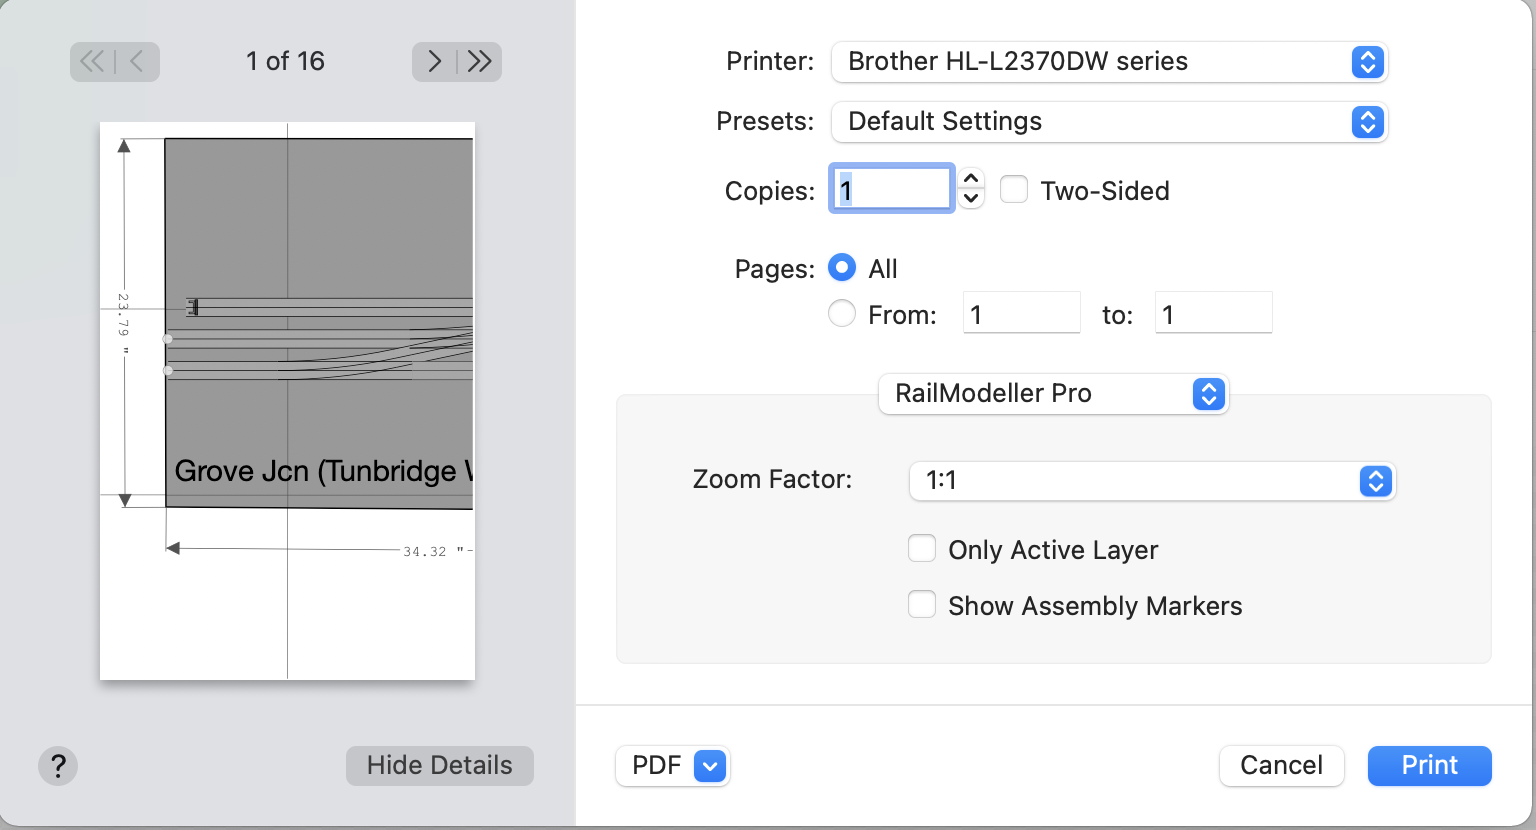Increase copies with stepper up arrow

tap(971, 179)
